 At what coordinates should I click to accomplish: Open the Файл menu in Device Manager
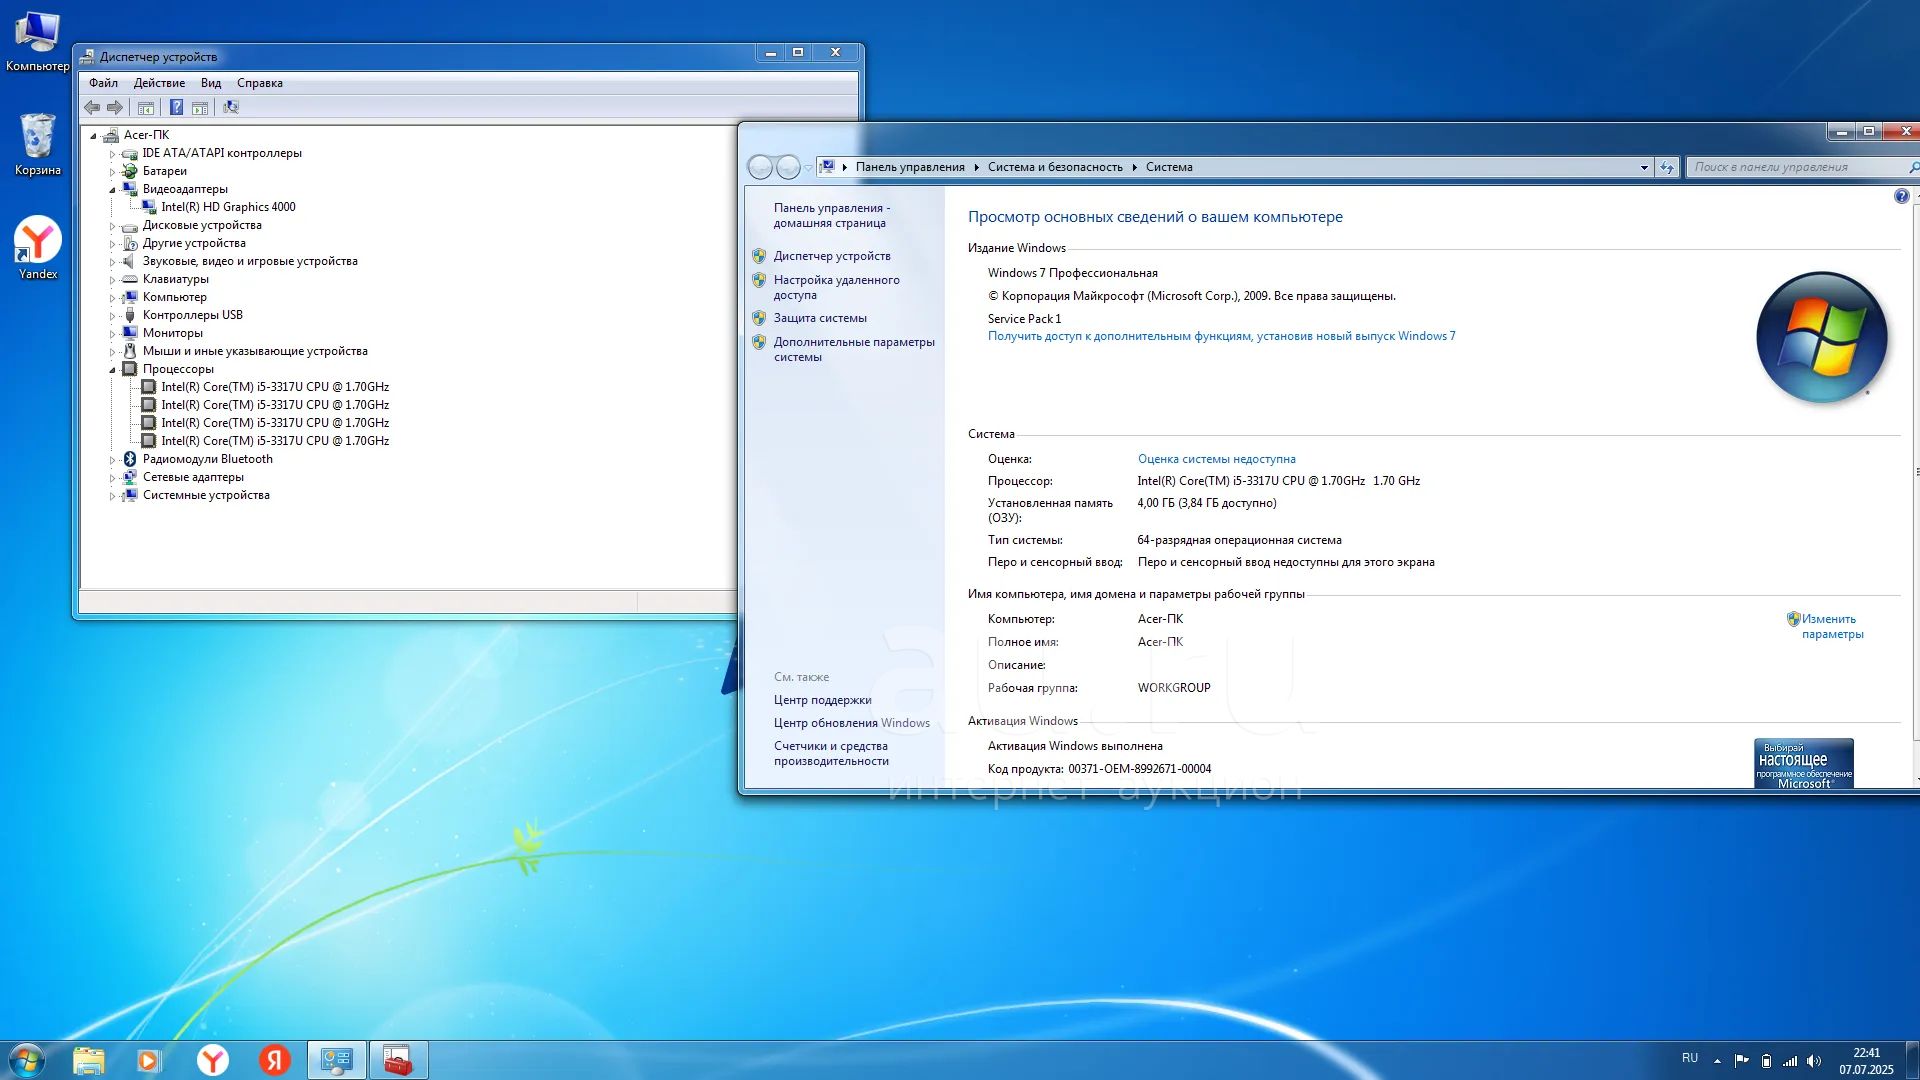(x=103, y=83)
